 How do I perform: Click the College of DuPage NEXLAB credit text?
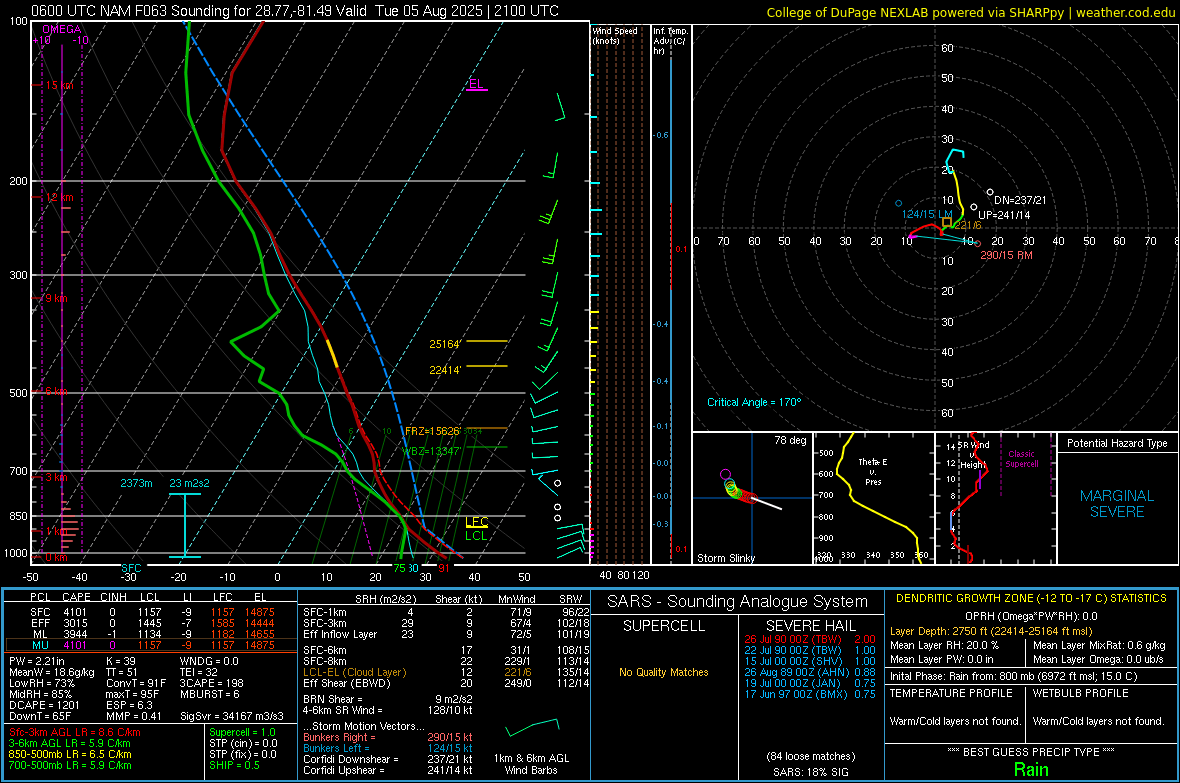[x=971, y=12]
